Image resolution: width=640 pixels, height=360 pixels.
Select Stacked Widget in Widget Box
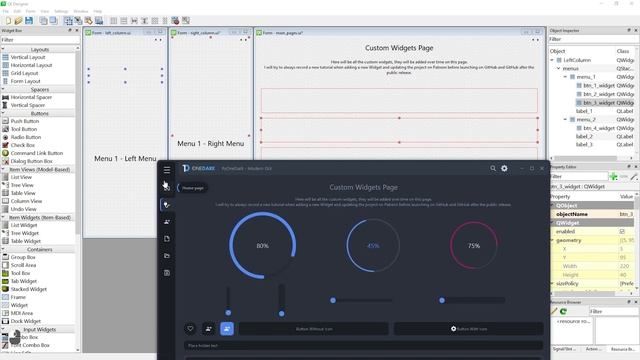[28, 289]
